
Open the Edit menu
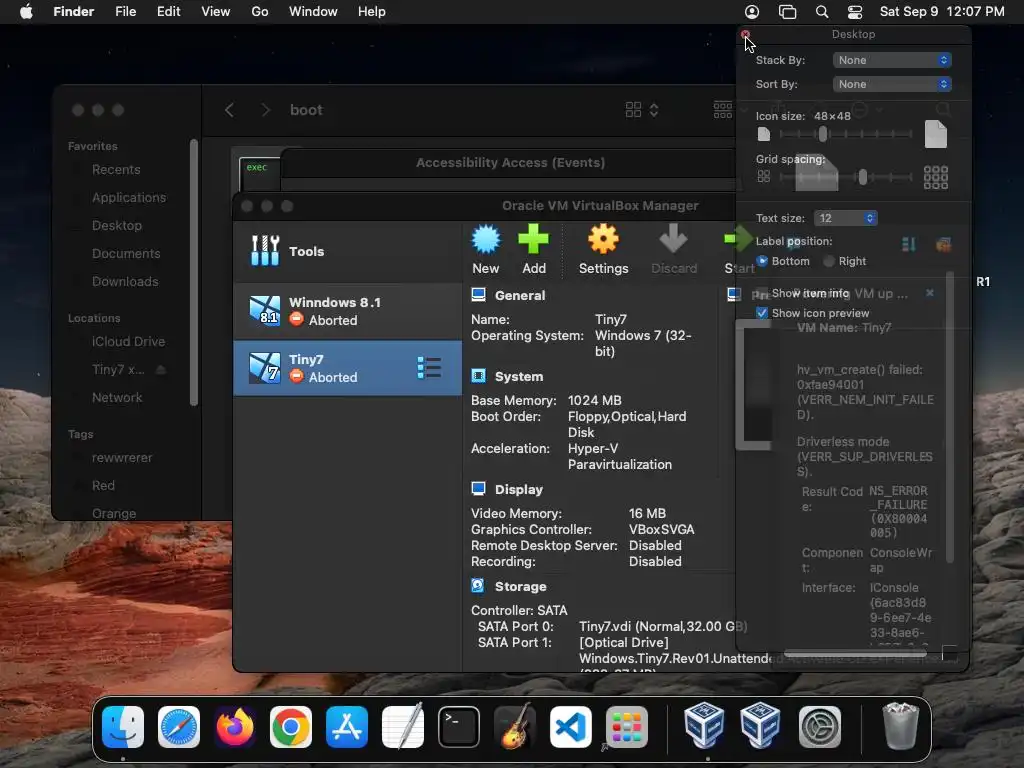pos(168,12)
